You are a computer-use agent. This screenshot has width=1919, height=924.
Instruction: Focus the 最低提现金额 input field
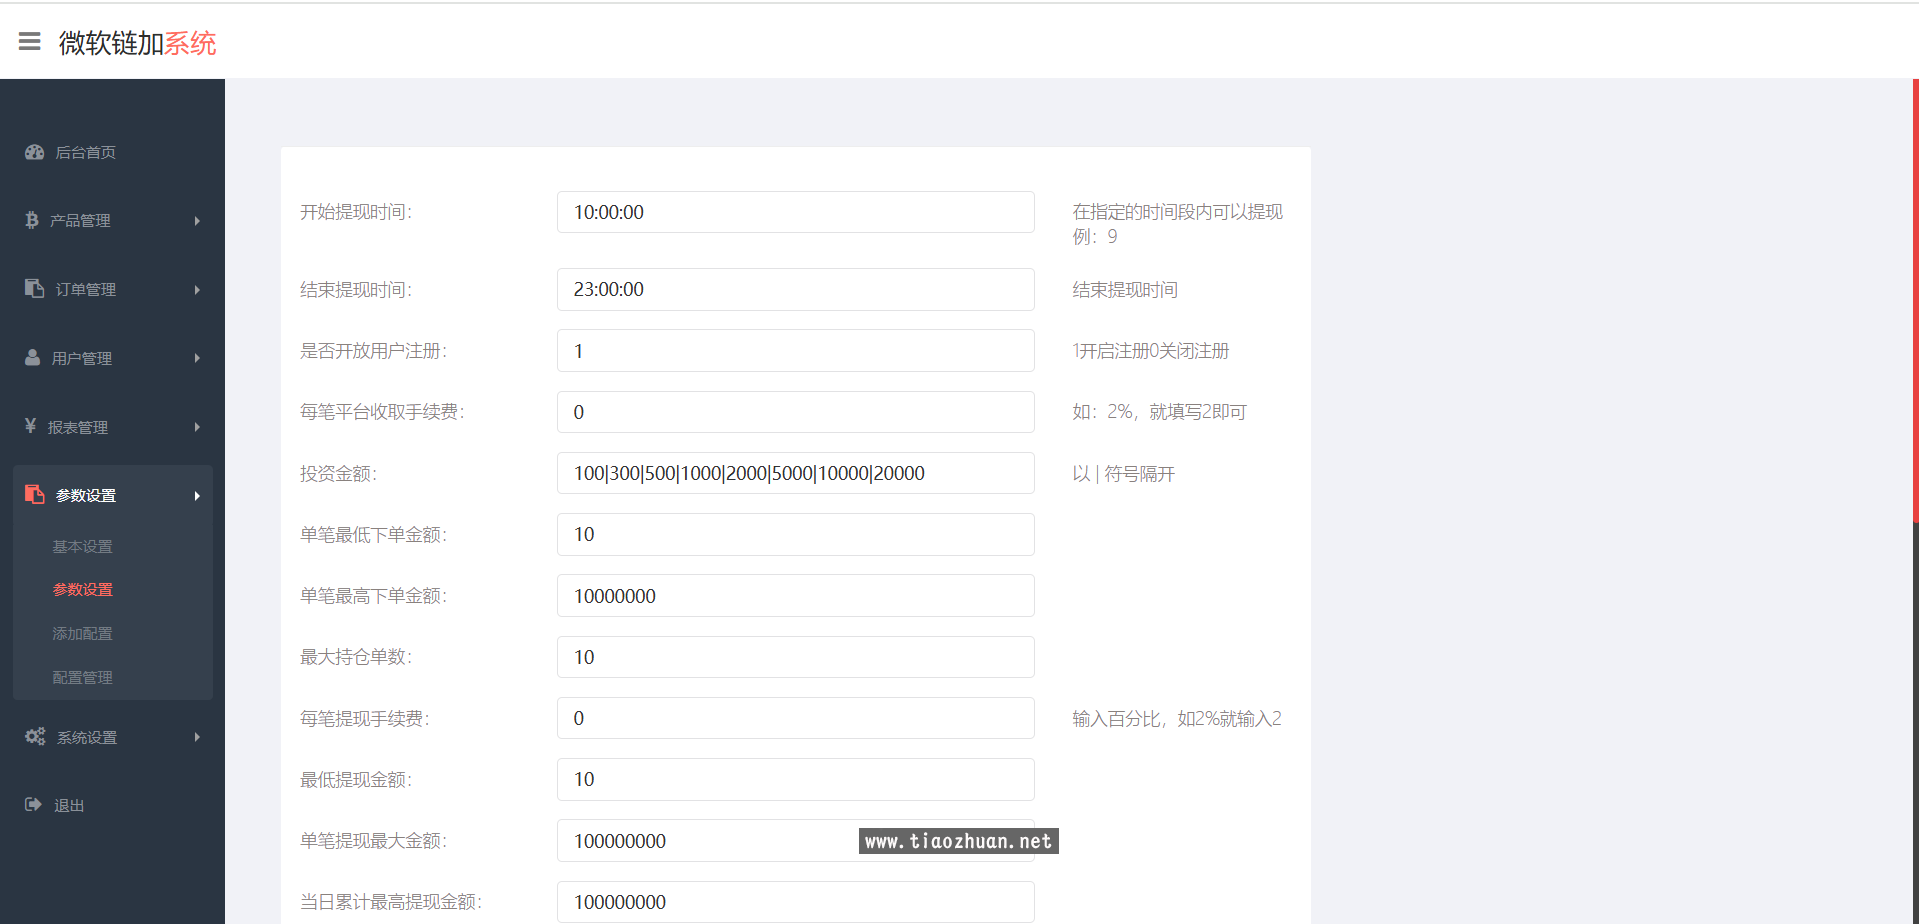pyautogui.click(x=795, y=779)
